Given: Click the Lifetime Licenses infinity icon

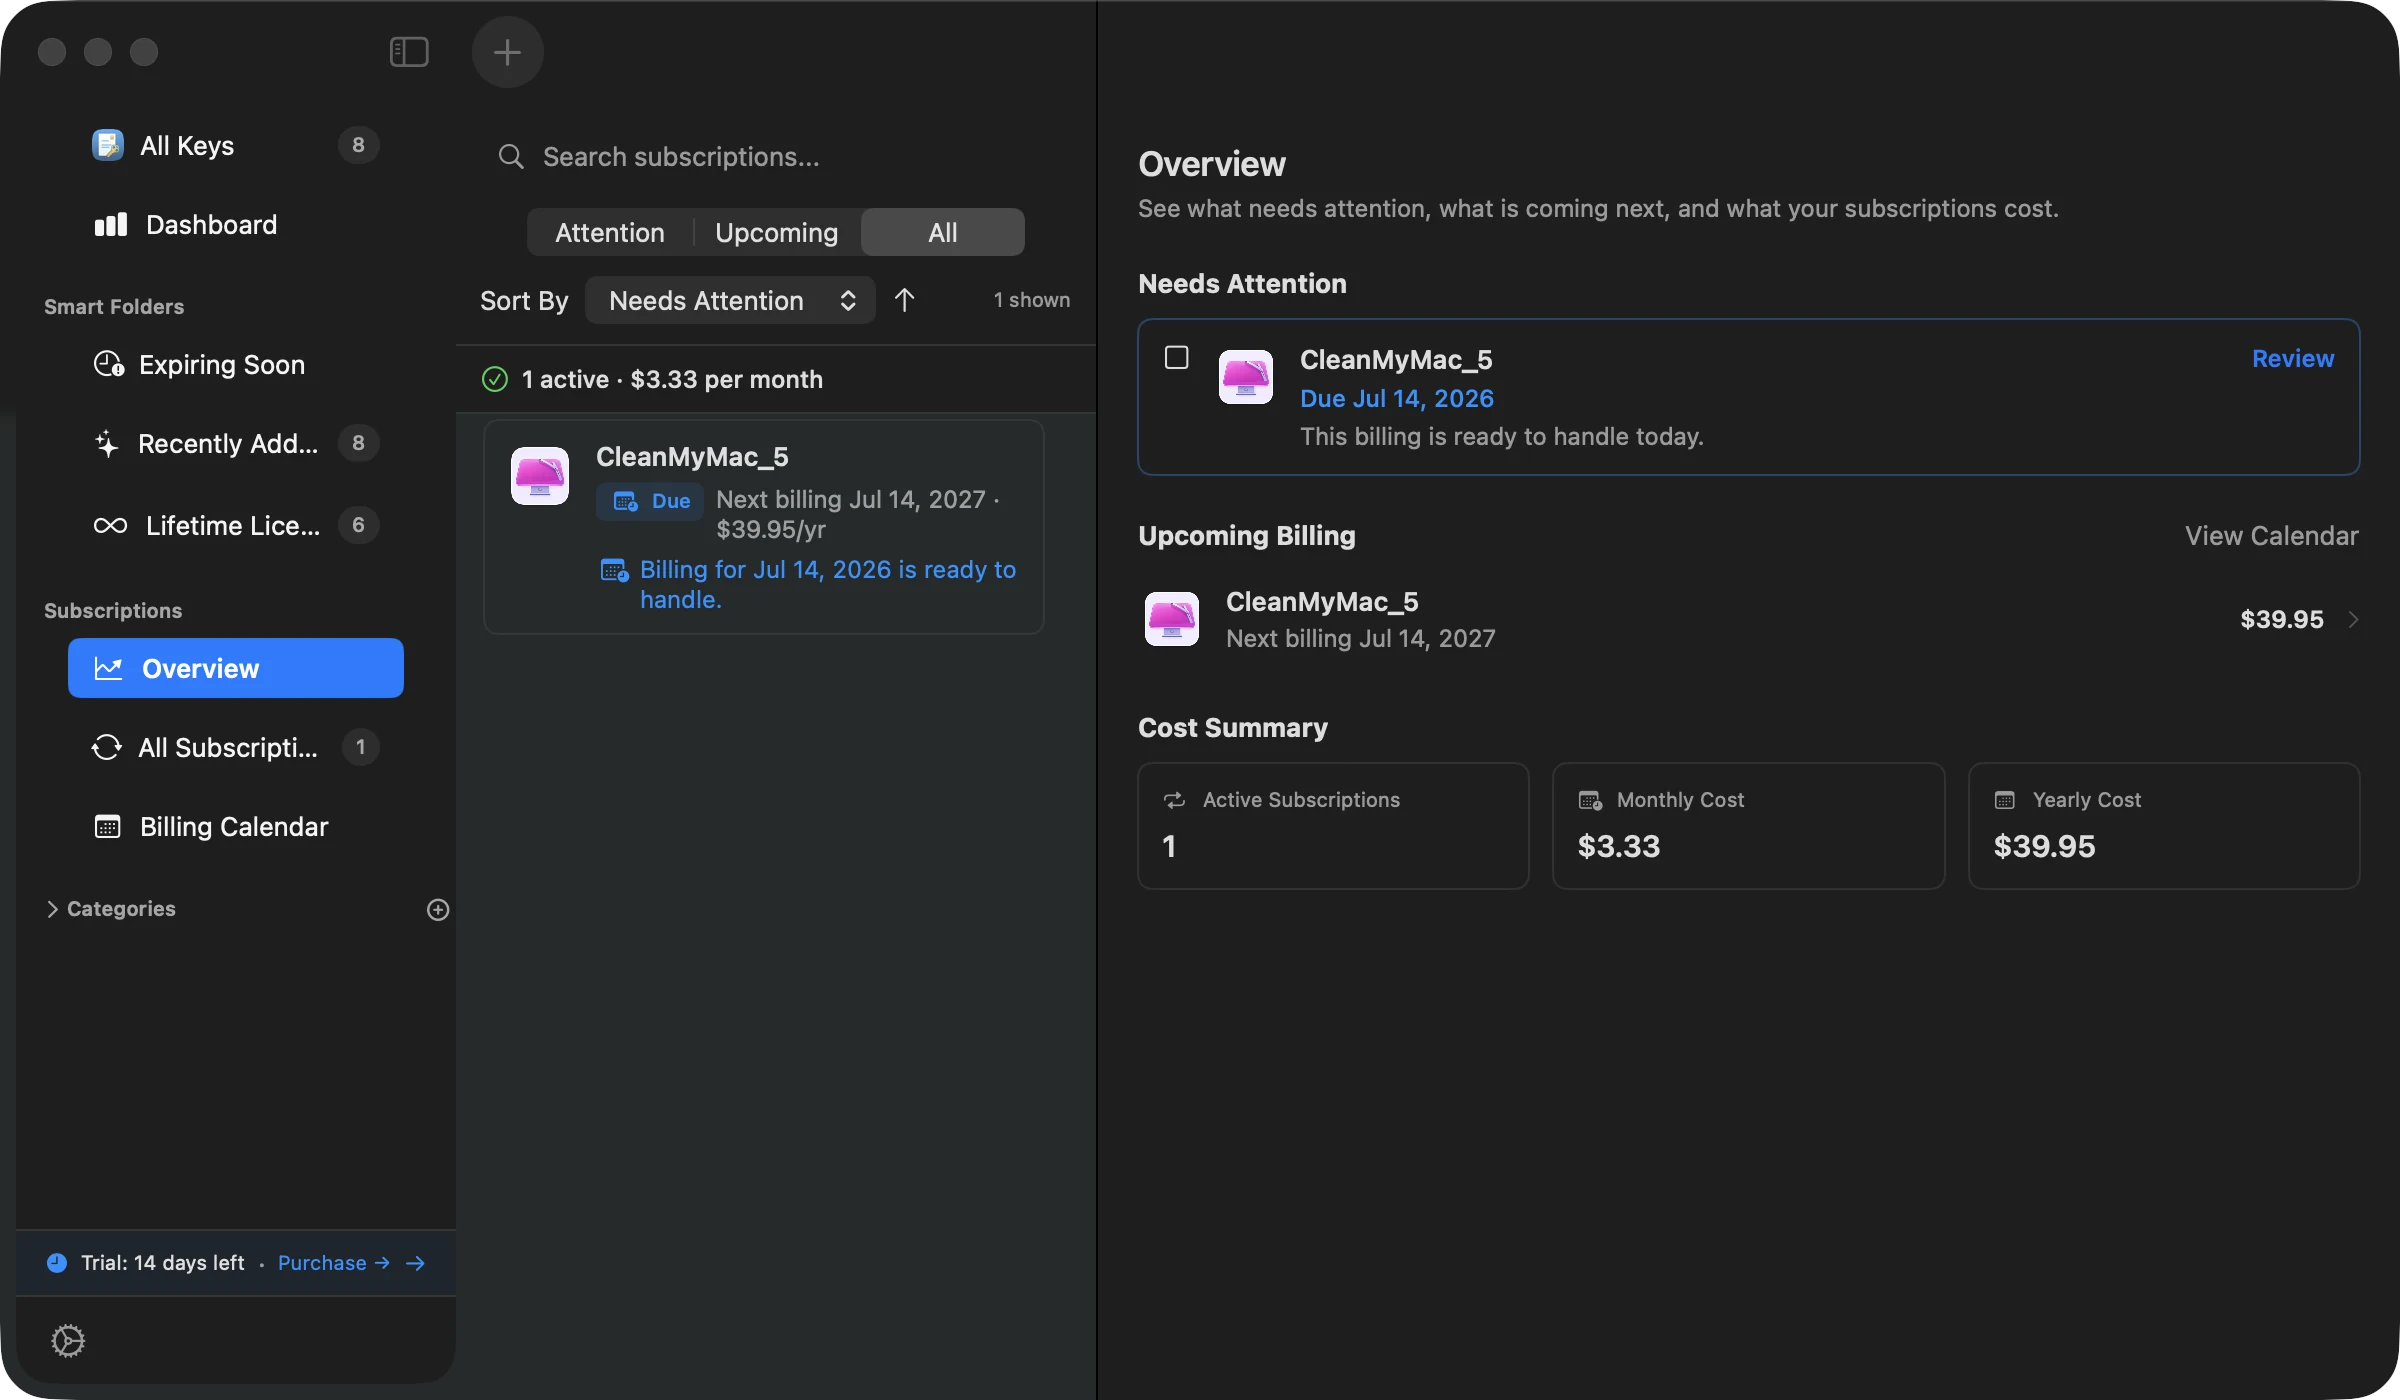Looking at the screenshot, I should 110,526.
